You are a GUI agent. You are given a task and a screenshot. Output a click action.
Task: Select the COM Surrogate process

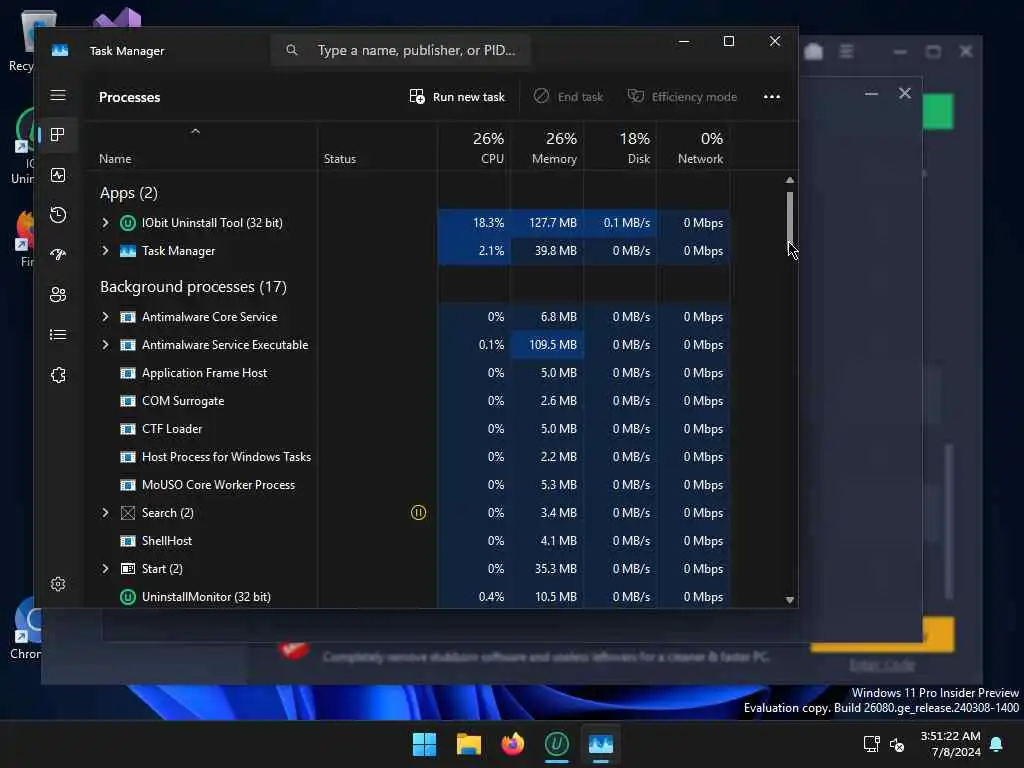coord(410,401)
